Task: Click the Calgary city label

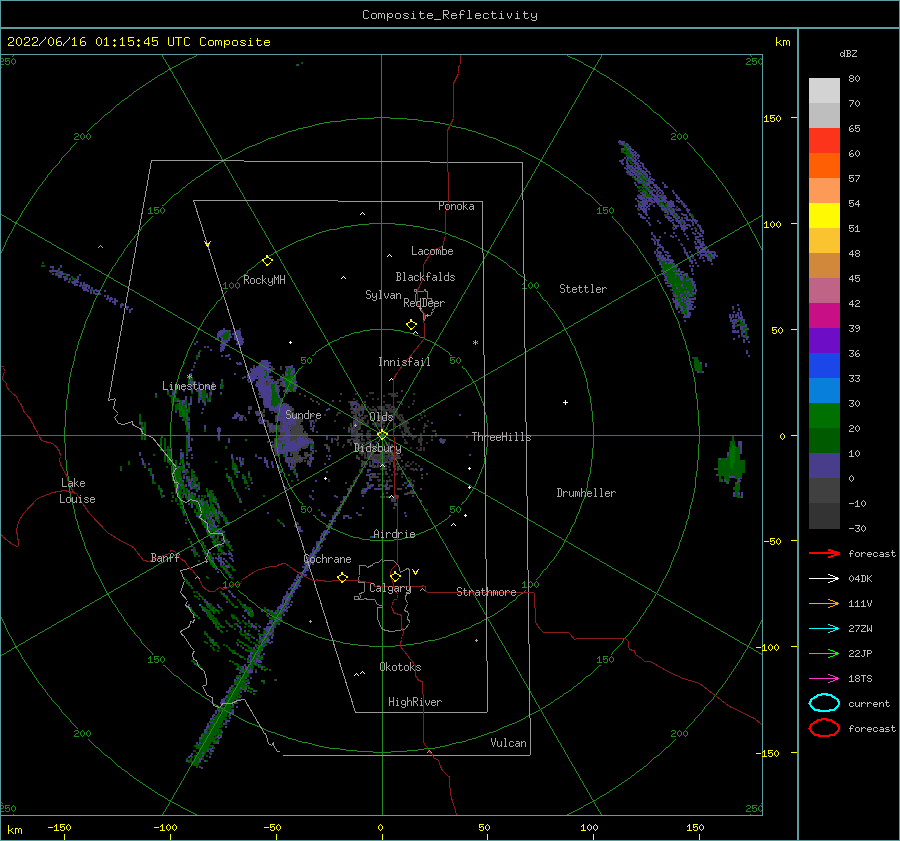Action: [x=390, y=588]
